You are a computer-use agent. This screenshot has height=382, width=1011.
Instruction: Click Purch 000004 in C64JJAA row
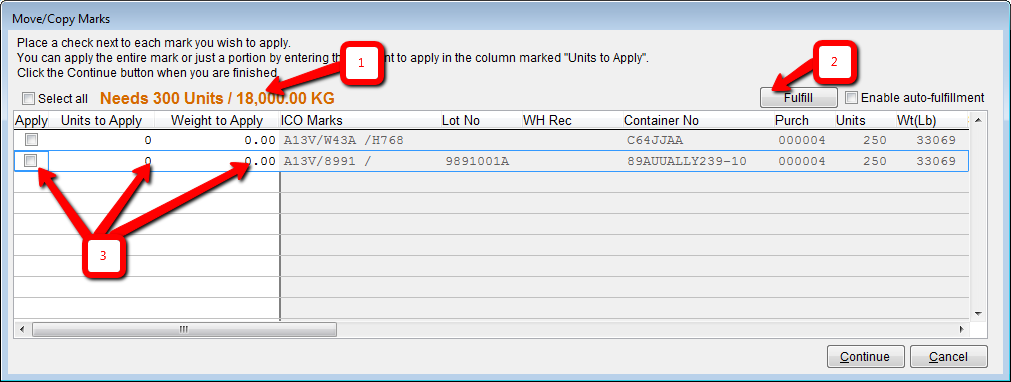801,140
